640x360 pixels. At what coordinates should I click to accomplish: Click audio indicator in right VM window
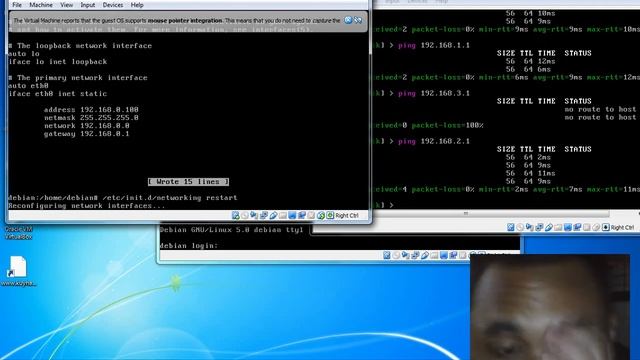point(530,227)
